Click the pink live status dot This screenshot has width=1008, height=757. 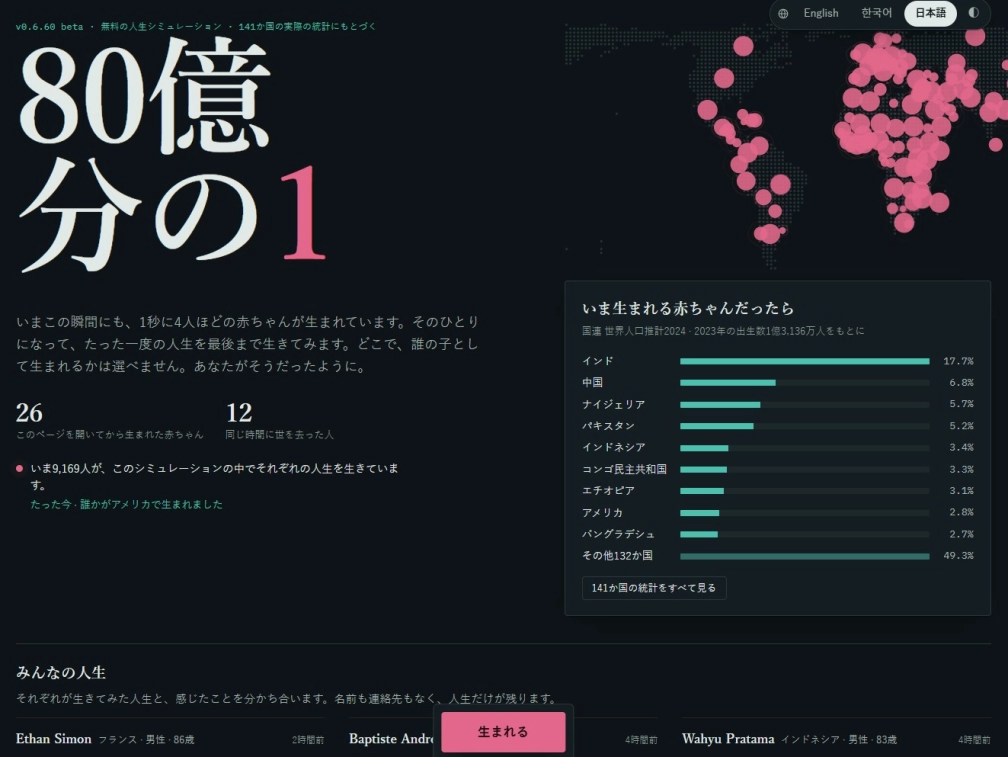(19, 468)
